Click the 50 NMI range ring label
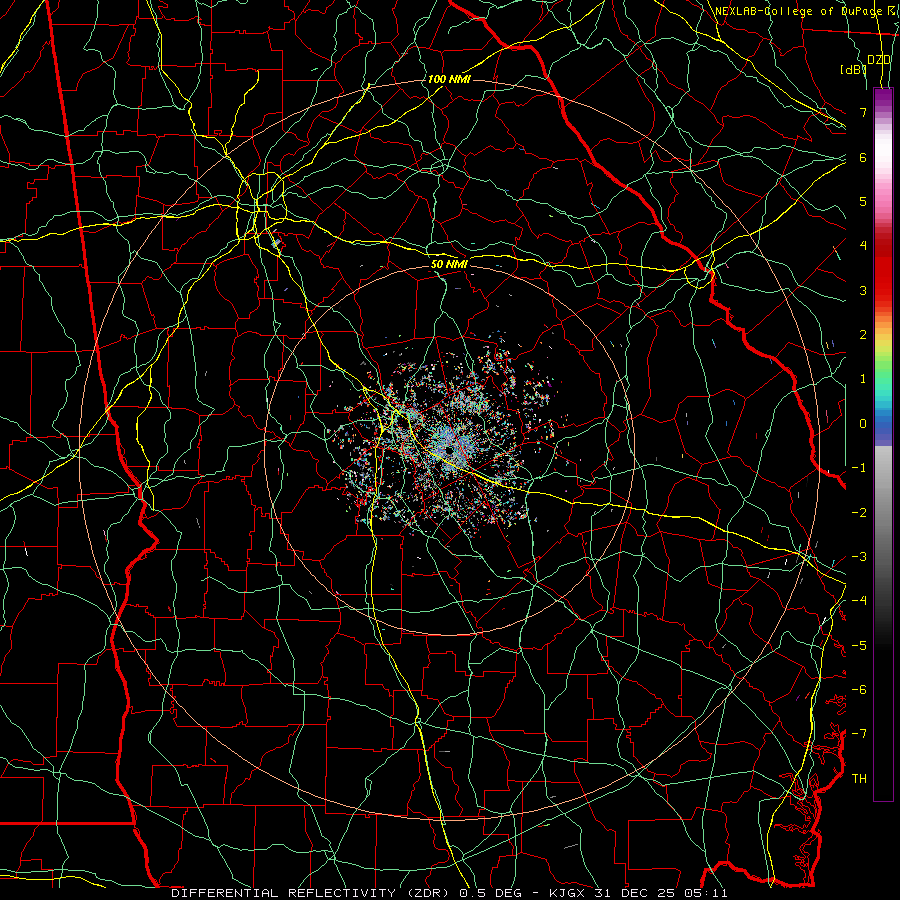Viewport: 900px width, 900px height. tap(449, 264)
